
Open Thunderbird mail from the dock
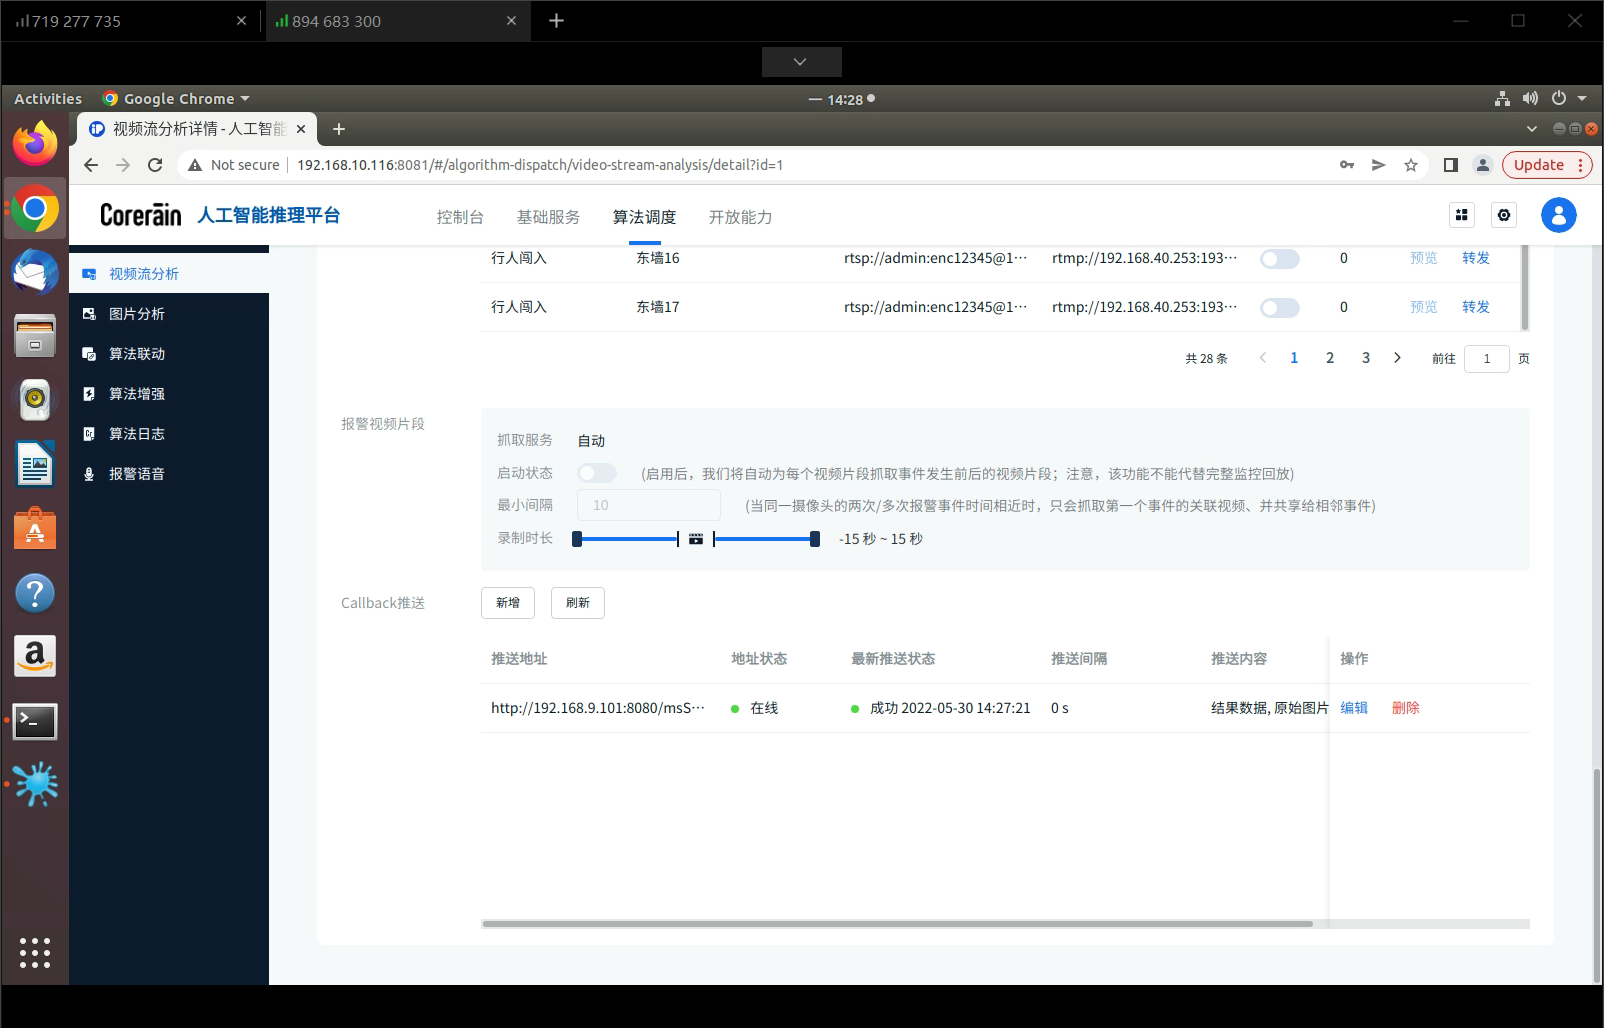[35, 271]
